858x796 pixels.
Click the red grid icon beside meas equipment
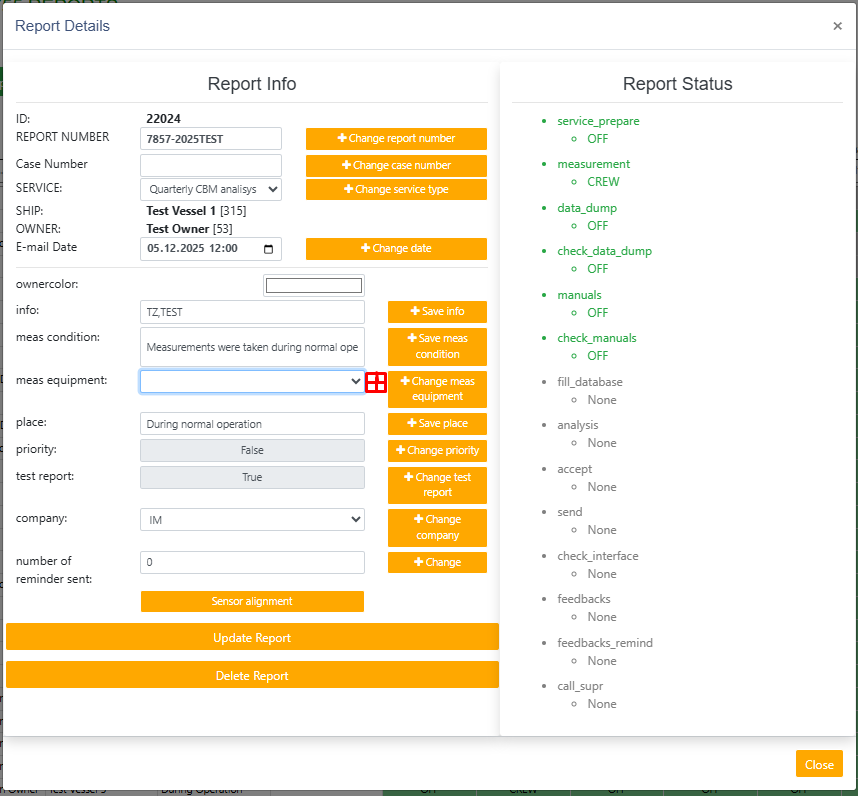pyautogui.click(x=376, y=382)
